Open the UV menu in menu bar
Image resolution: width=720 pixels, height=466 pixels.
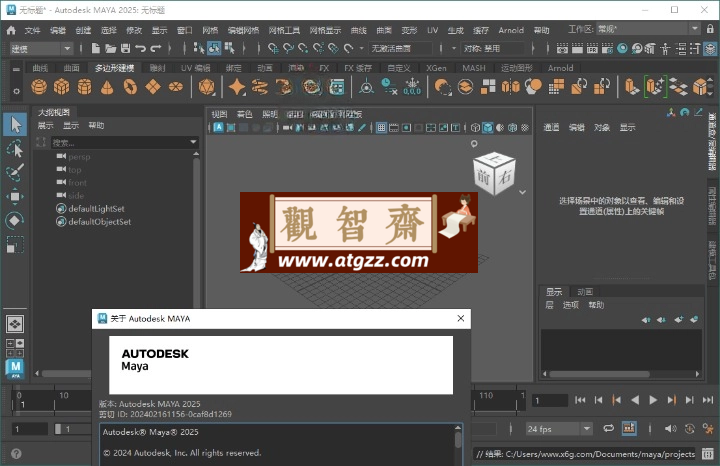[432, 30]
